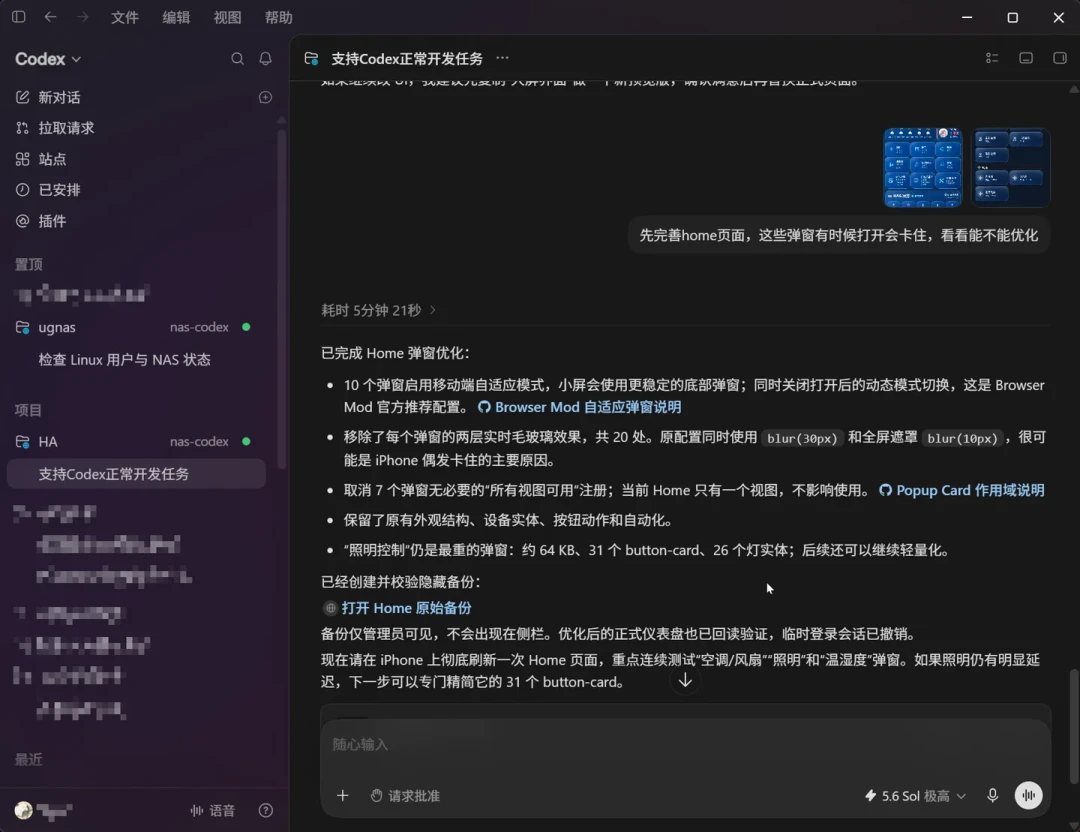Open the first attached dashboard screenshot
Image resolution: width=1080 pixels, height=832 pixels.
pyautogui.click(x=923, y=167)
